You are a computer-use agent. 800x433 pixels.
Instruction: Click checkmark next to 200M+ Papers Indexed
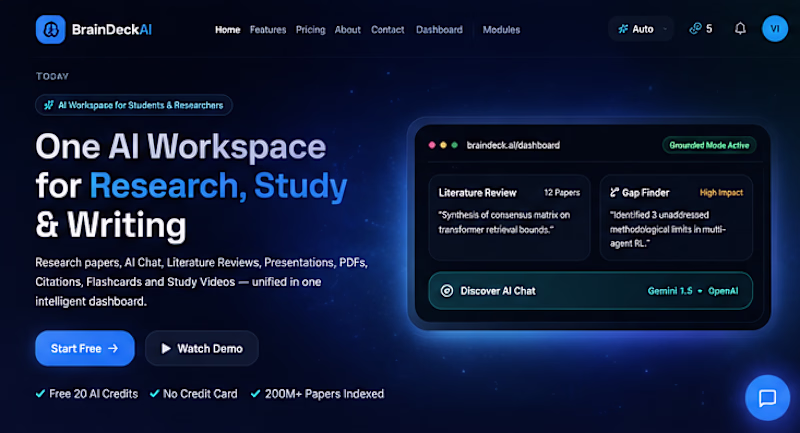click(256, 394)
